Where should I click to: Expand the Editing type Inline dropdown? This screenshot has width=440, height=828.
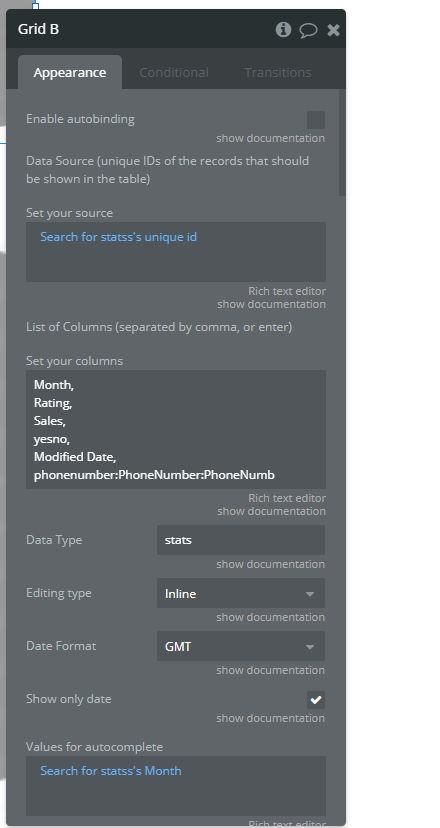(241, 593)
